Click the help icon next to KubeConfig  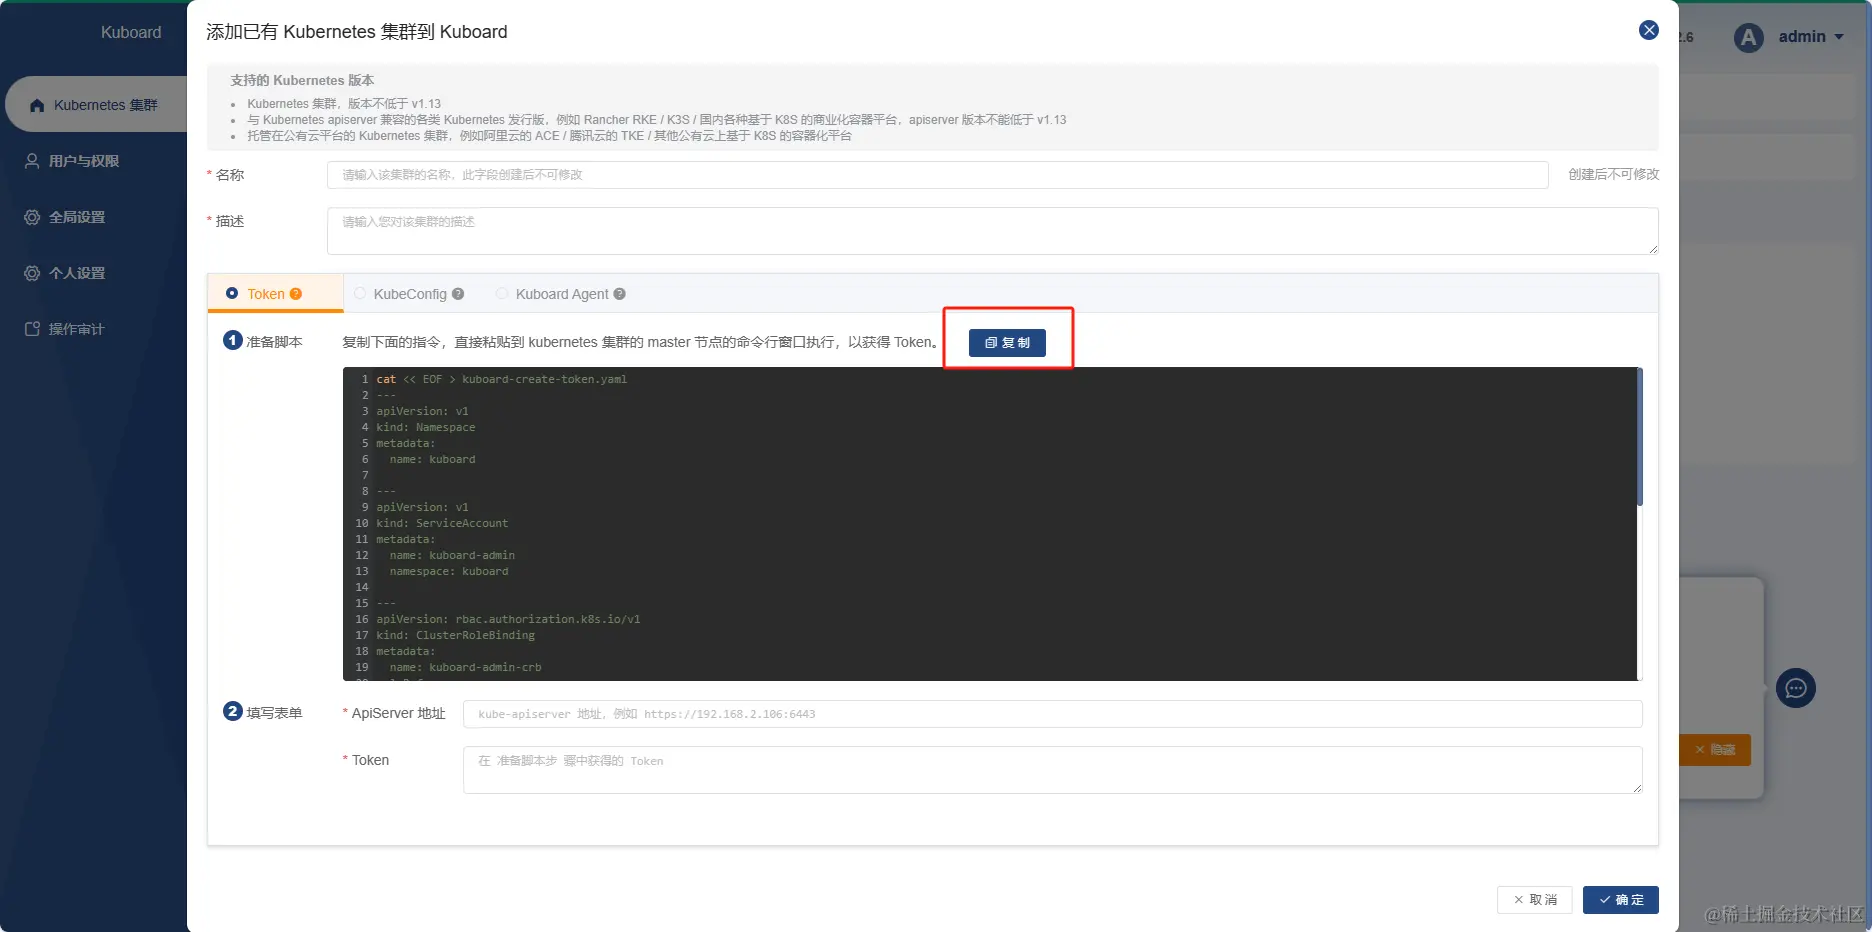[458, 294]
